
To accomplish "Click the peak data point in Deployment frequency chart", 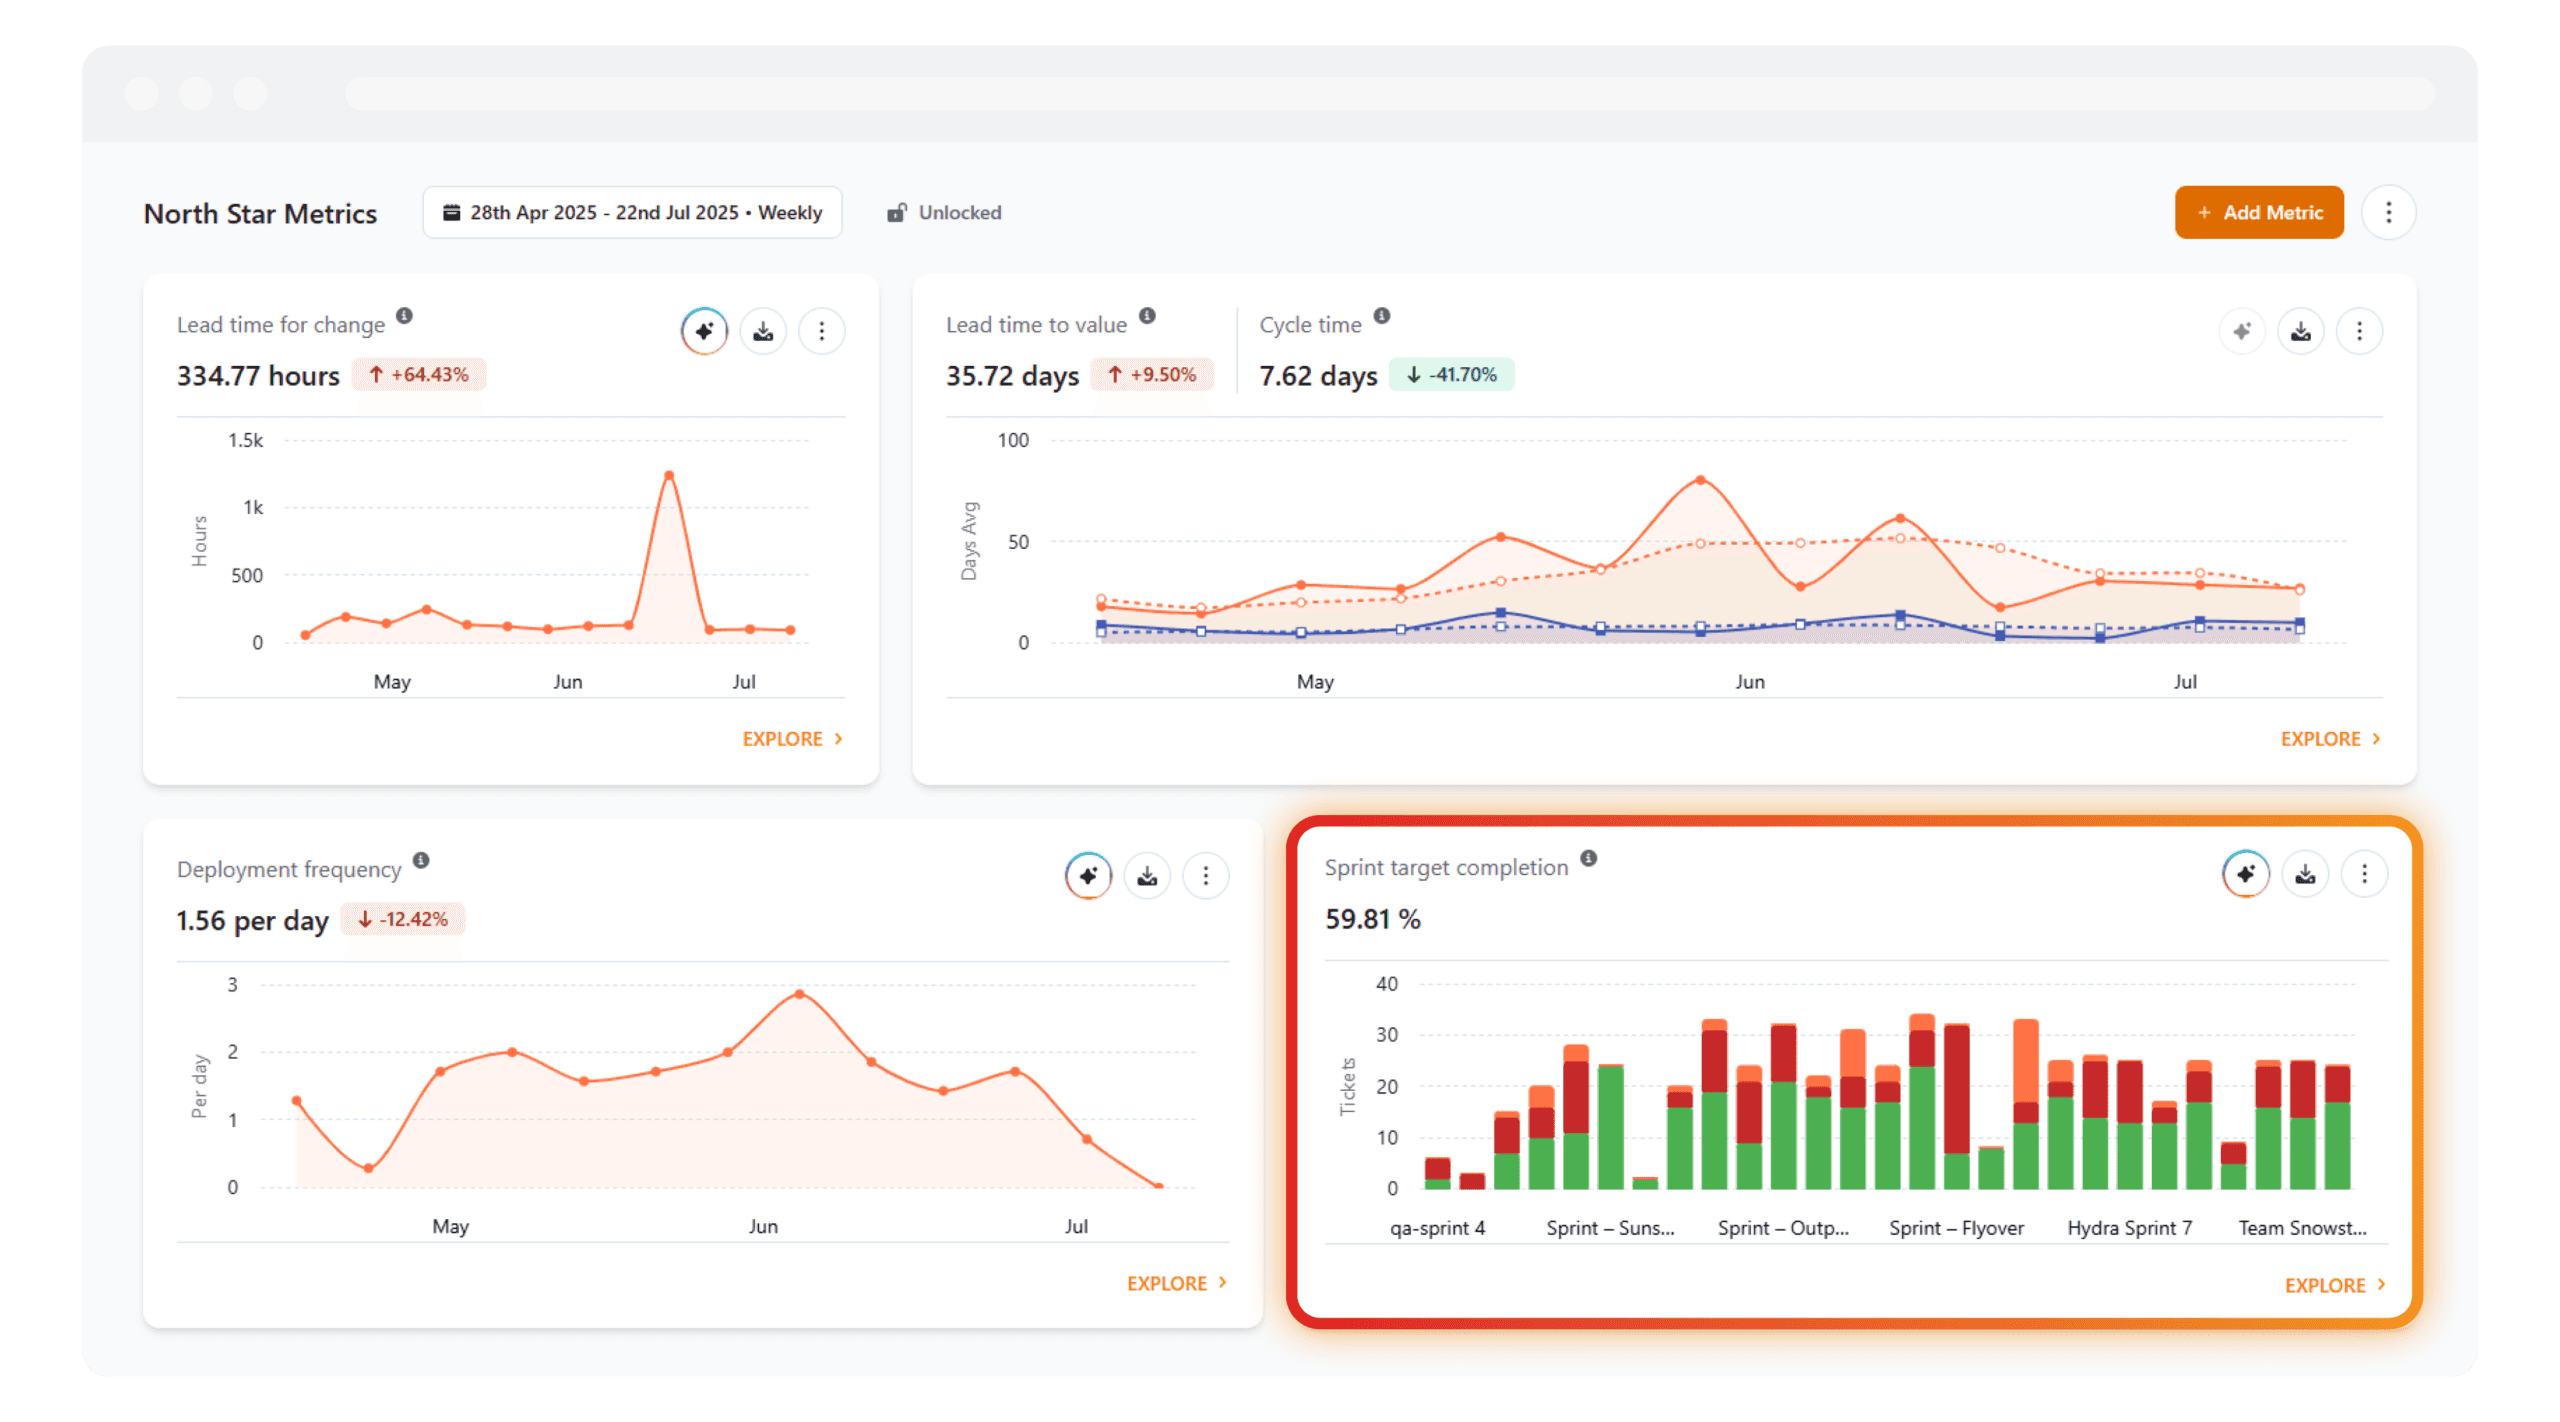I will click(x=799, y=994).
